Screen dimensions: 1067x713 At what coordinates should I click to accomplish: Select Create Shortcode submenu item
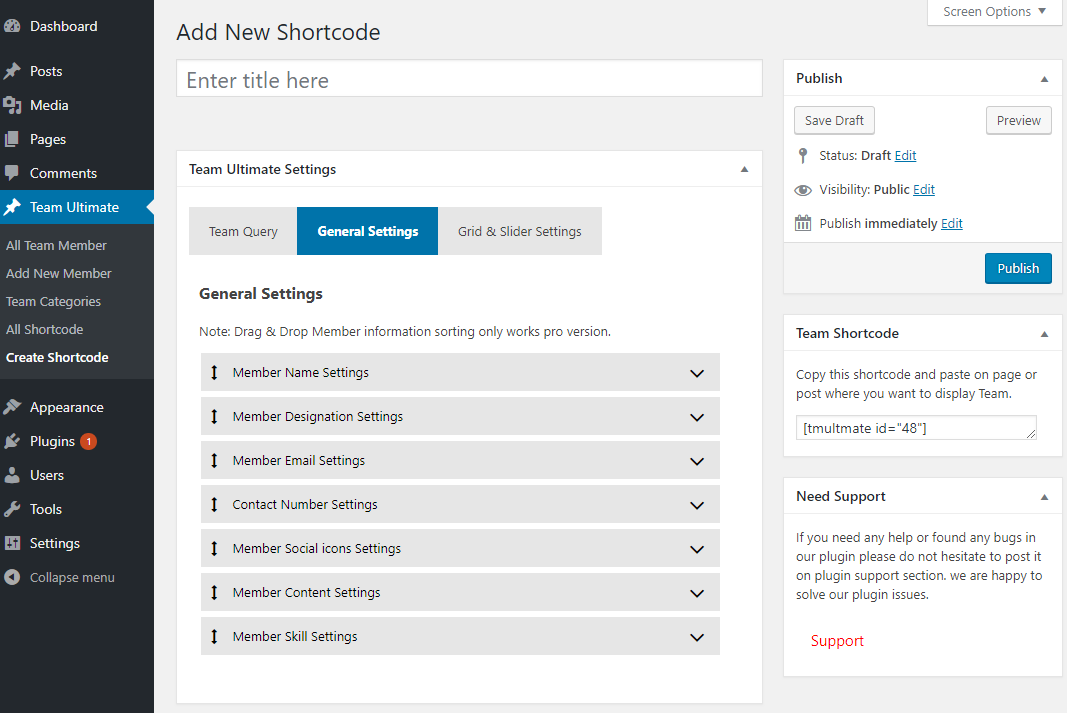coord(57,357)
